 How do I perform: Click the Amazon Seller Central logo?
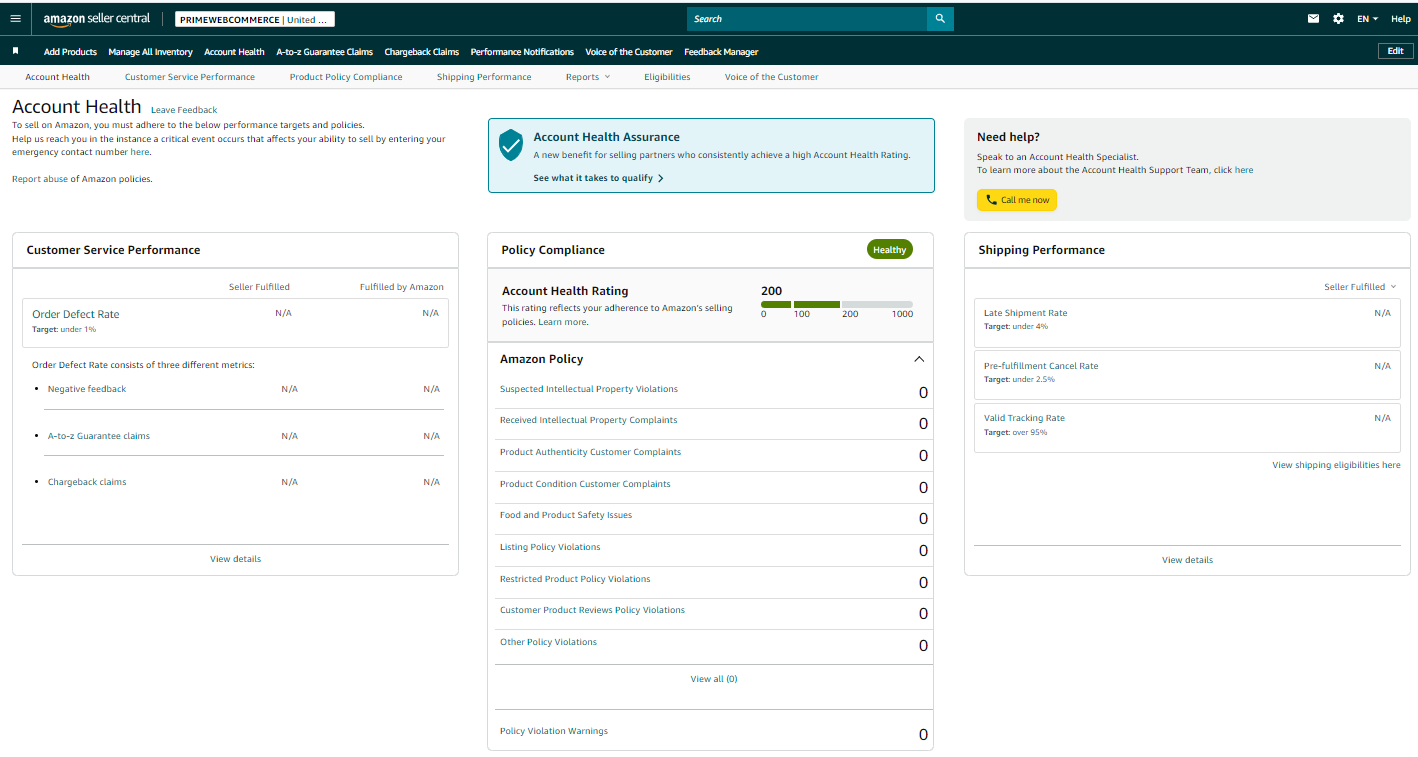click(97, 19)
